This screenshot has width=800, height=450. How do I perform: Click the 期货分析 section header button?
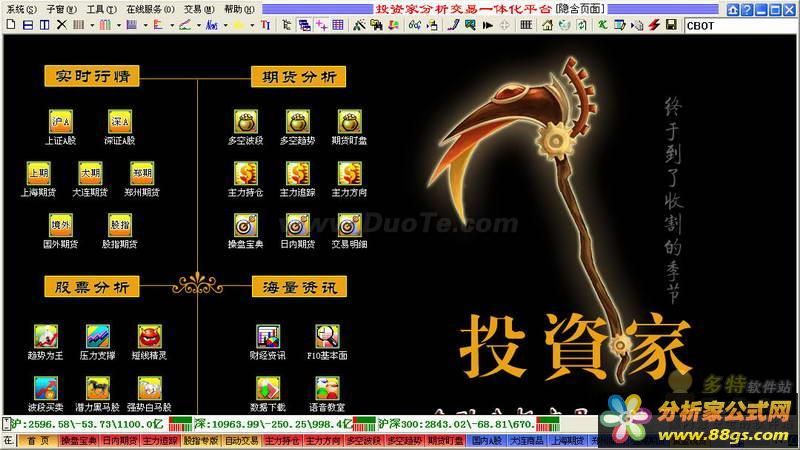pyautogui.click(x=298, y=77)
